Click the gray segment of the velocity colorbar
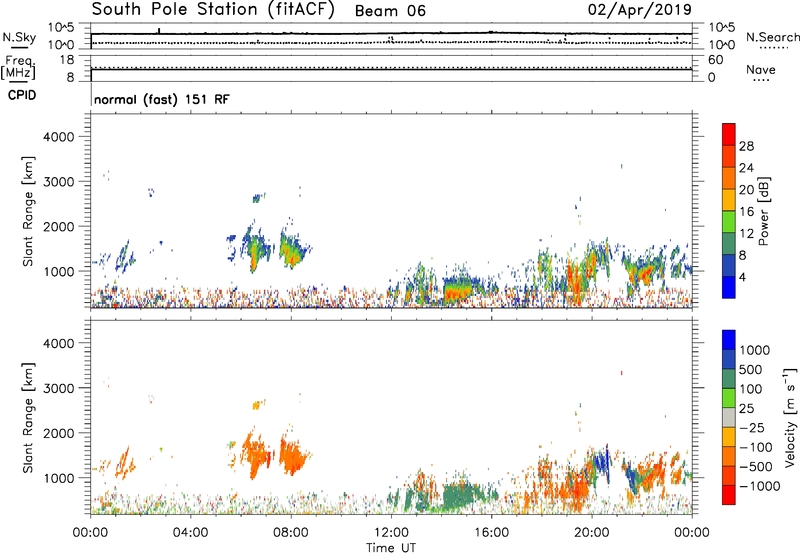This screenshot has height=554, width=800. [729, 418]
